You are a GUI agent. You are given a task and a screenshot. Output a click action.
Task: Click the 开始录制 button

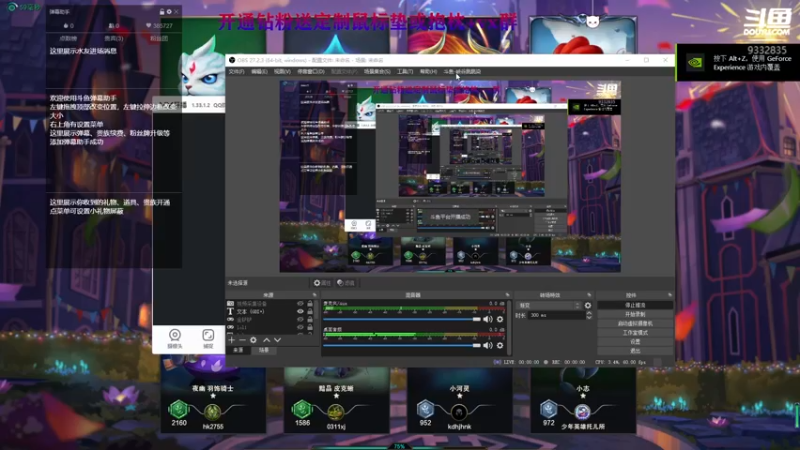[635, 314]
